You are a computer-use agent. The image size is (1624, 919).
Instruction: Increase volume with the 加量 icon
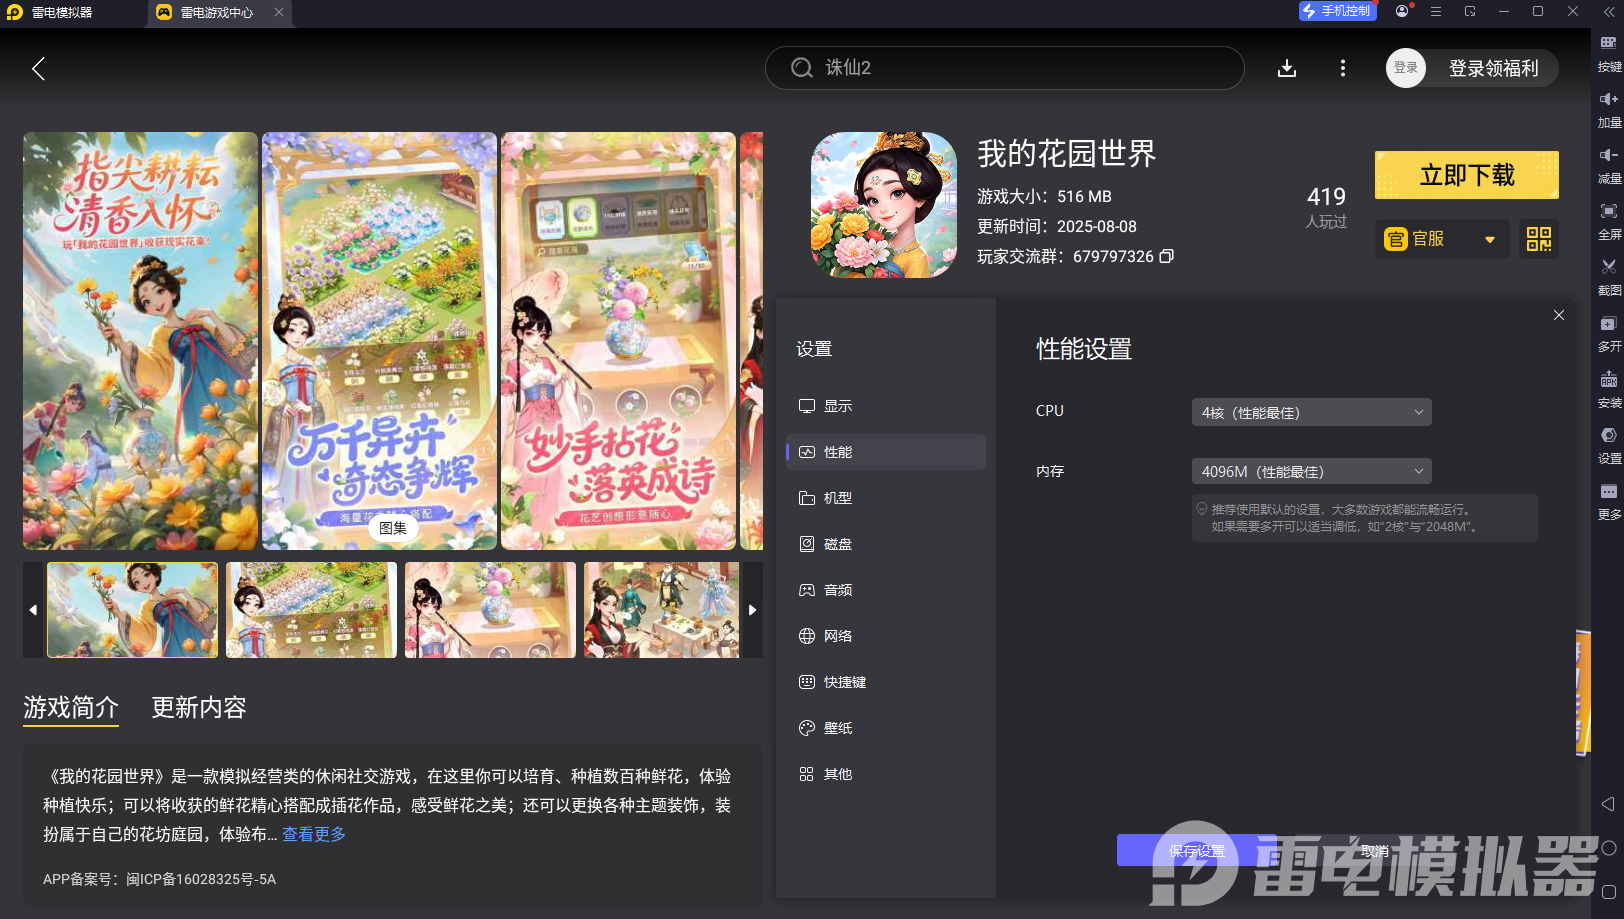(1608, 110)
